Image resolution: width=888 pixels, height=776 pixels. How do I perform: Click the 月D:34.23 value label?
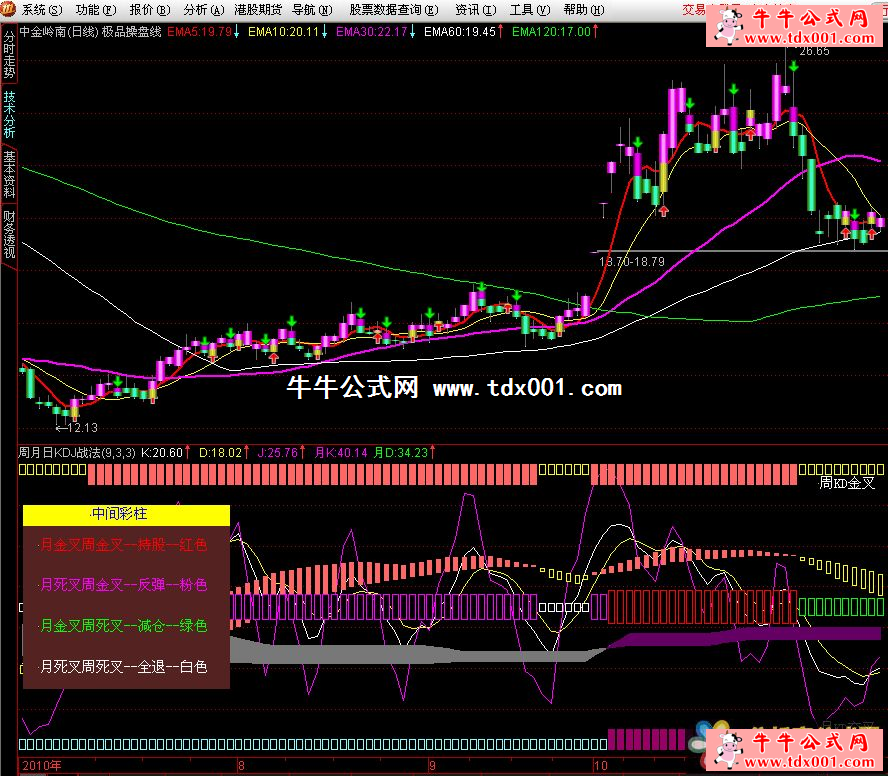coord(401,453)
